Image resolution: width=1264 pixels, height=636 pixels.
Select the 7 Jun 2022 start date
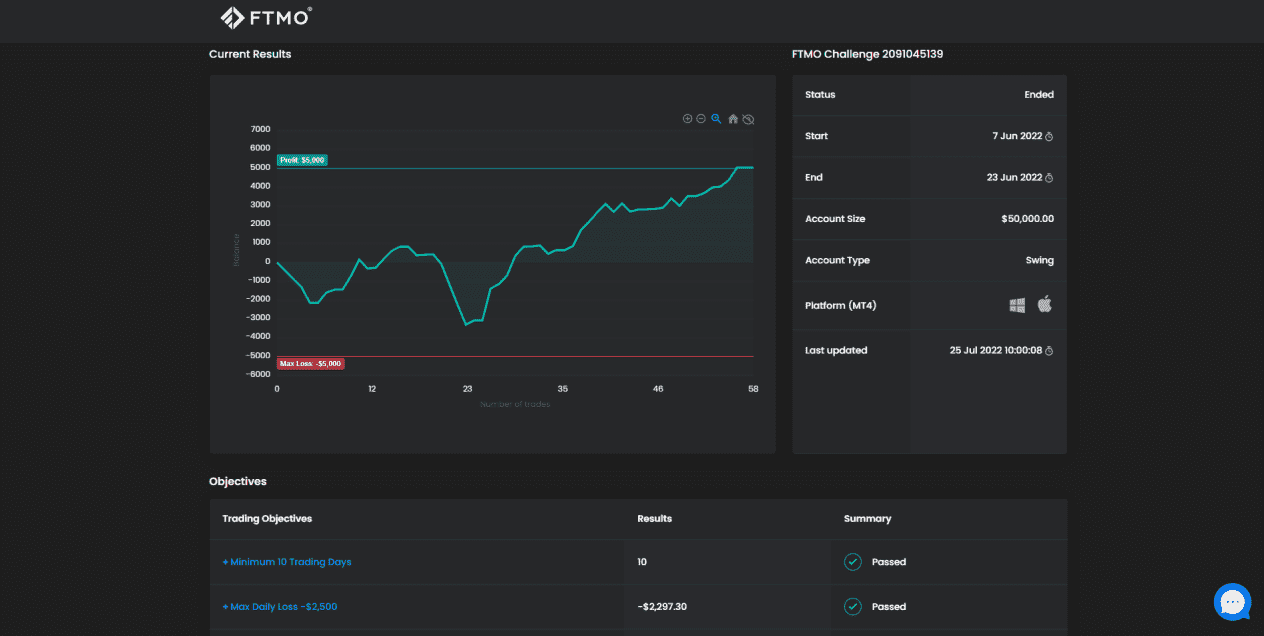click(1019, 136)
